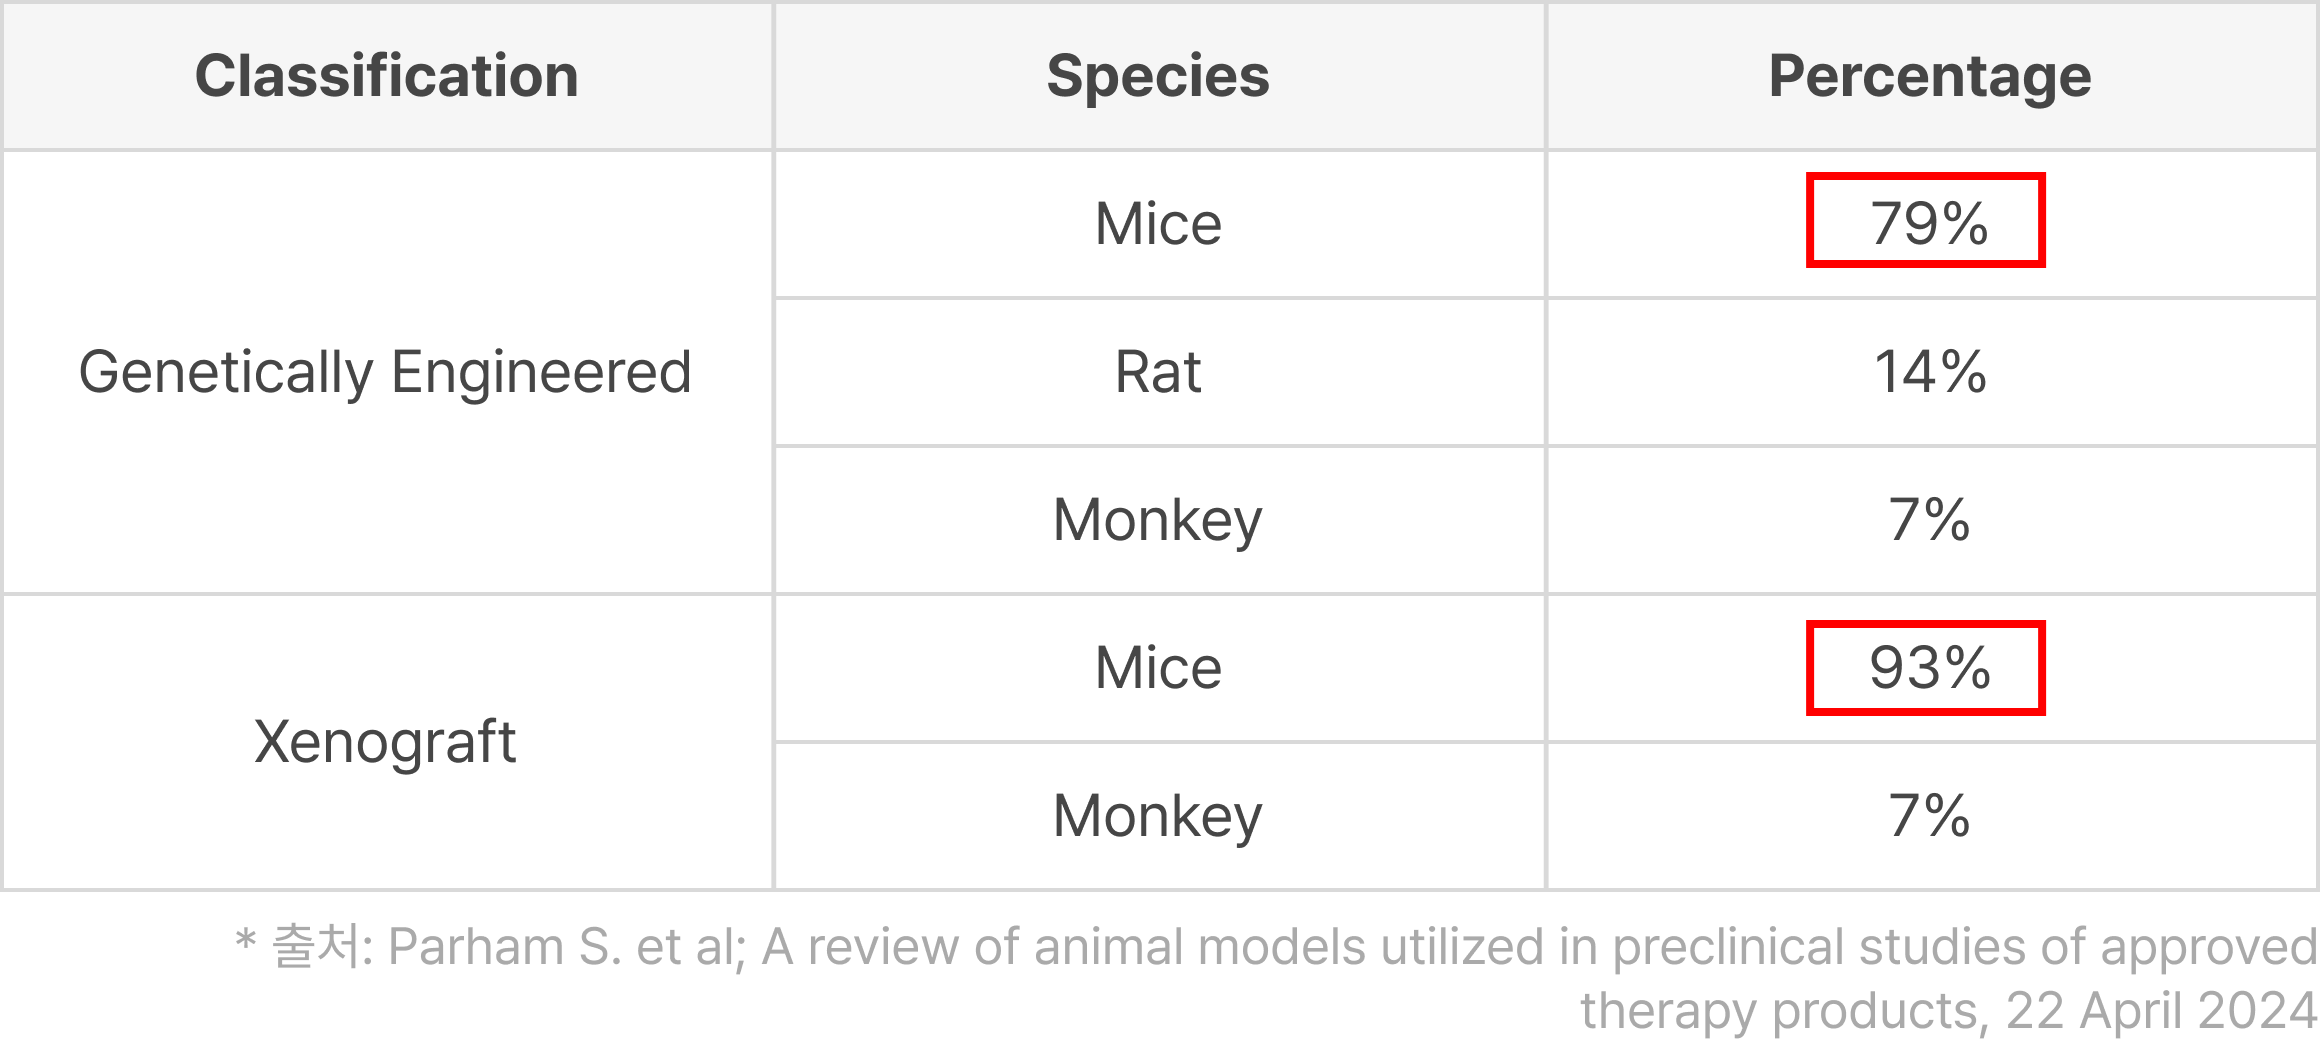Click 7% for Xenograft Monkey

(1930, 816)
